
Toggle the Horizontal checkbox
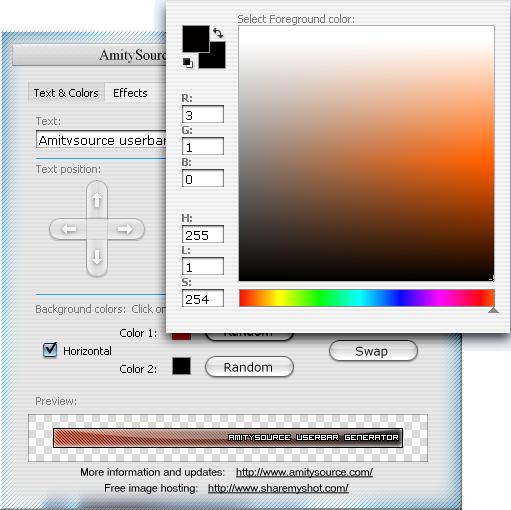tap(50, 350)
